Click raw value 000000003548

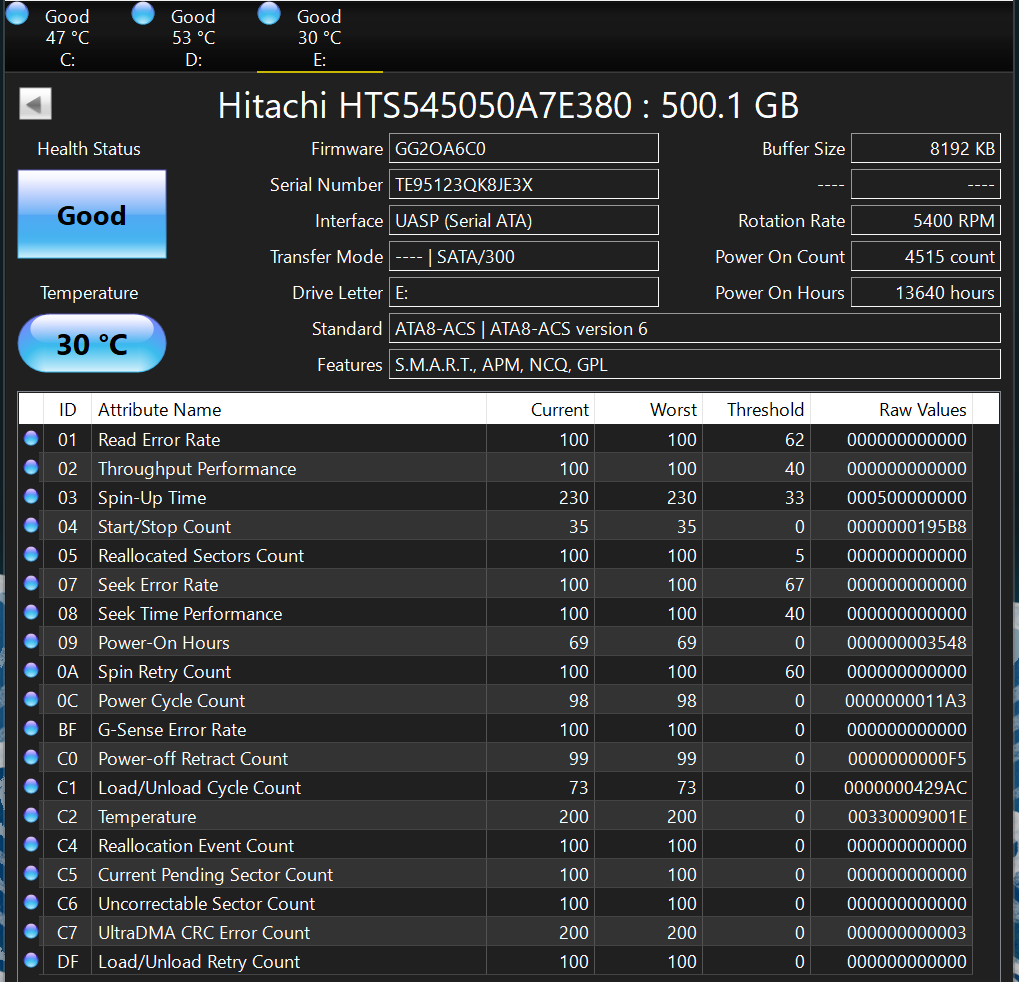pyautogui.click(x=907, y=643)
